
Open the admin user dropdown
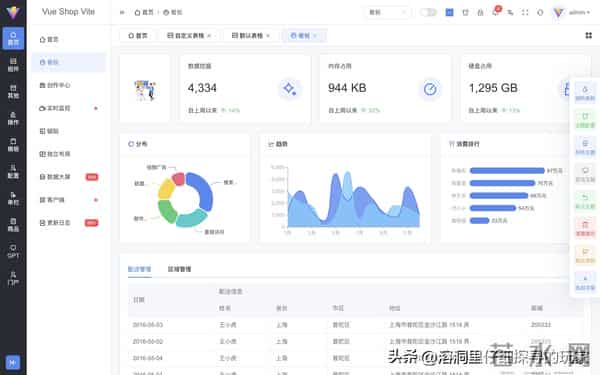[x=579, y=13]
